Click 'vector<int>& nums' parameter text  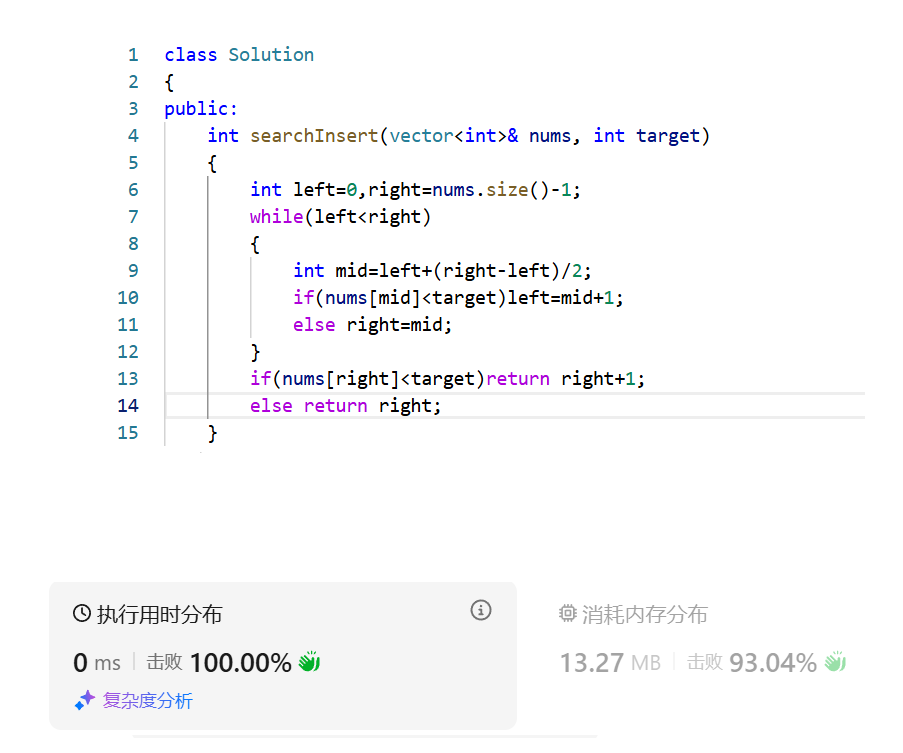point(480,136)
